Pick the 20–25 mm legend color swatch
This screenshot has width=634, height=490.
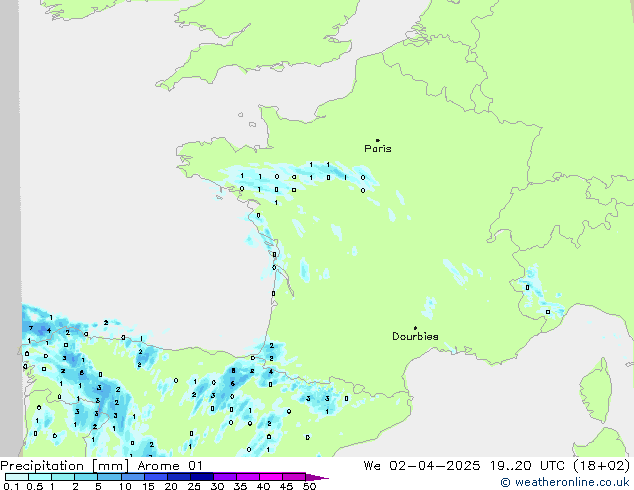click(179, 477)
